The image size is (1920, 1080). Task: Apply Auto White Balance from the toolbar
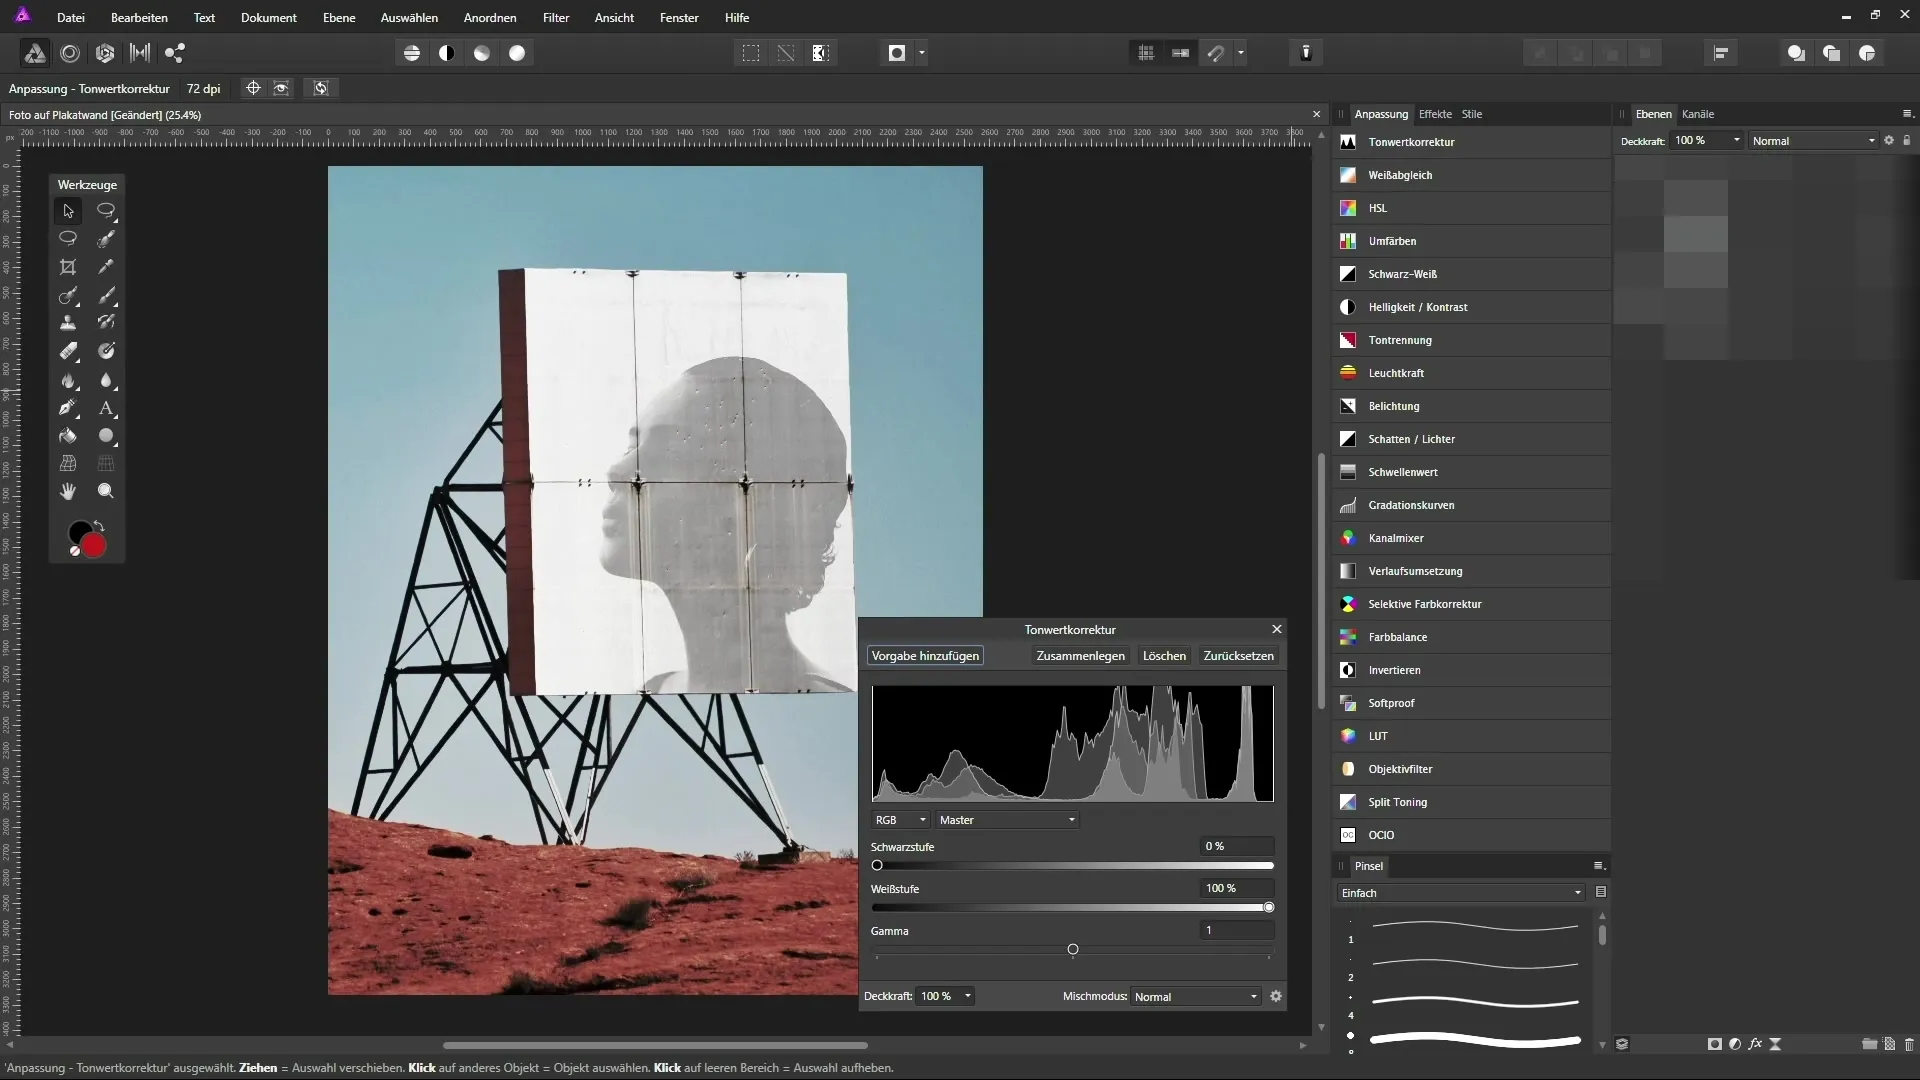[x=517, y=53]
